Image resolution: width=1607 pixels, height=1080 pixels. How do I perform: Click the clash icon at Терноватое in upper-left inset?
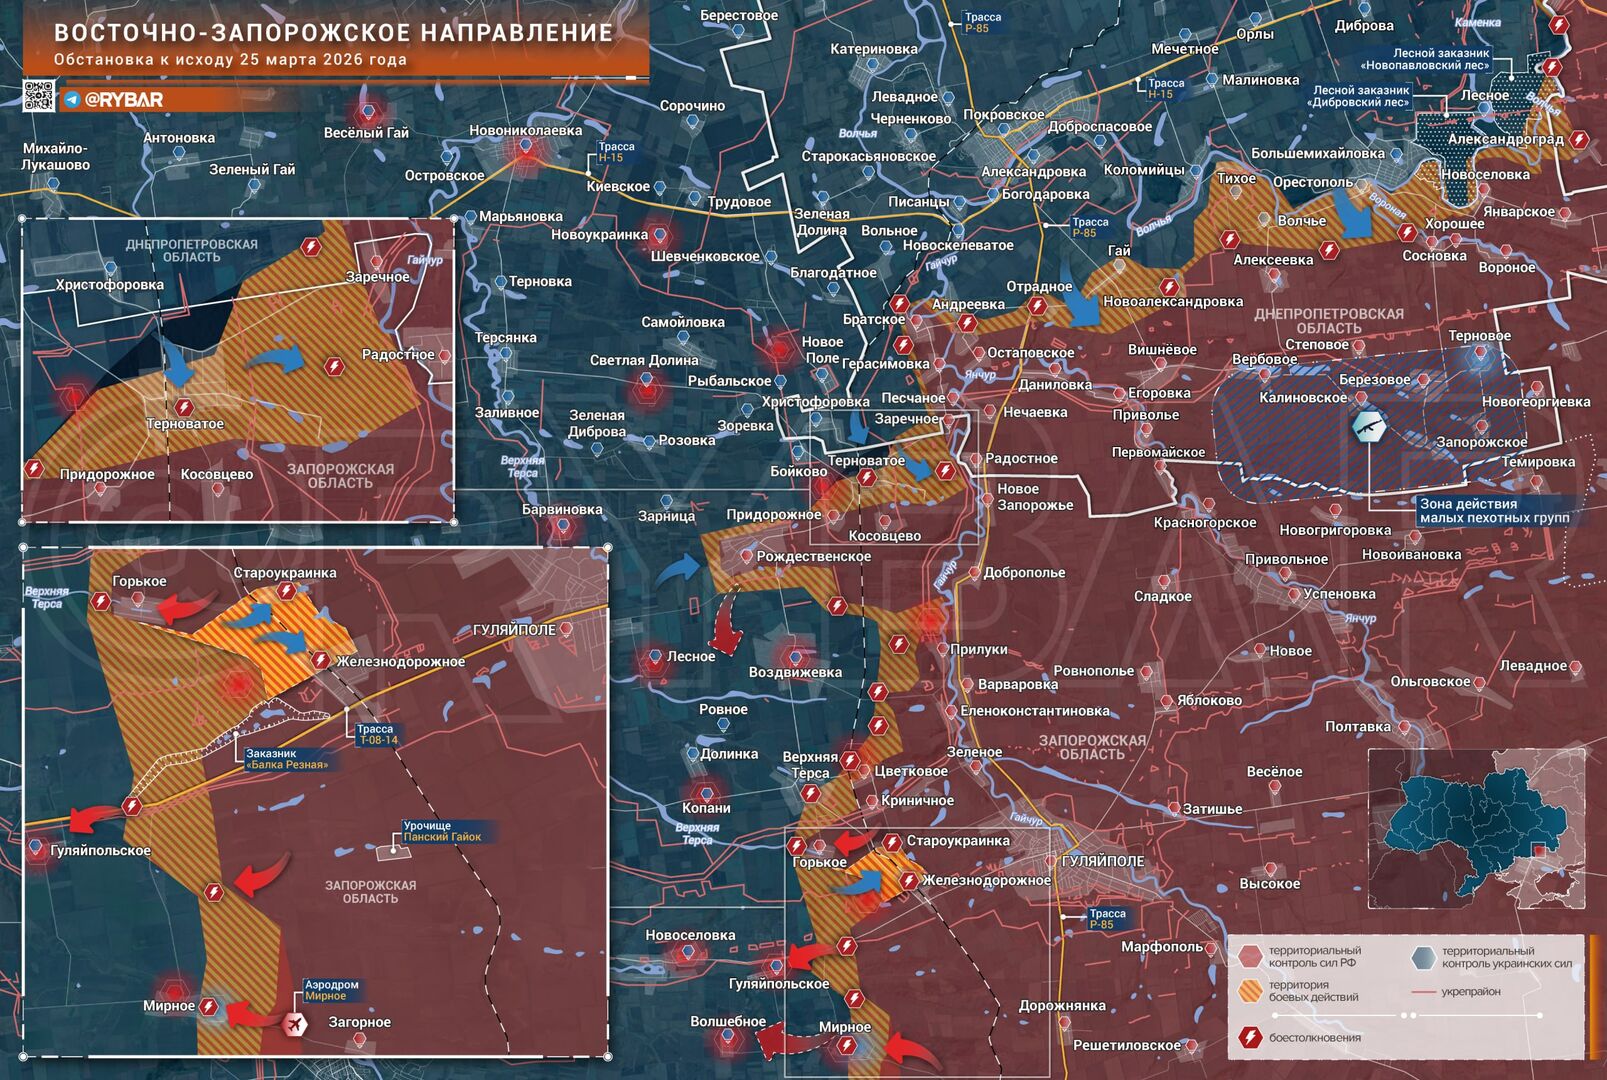point(184,407)
